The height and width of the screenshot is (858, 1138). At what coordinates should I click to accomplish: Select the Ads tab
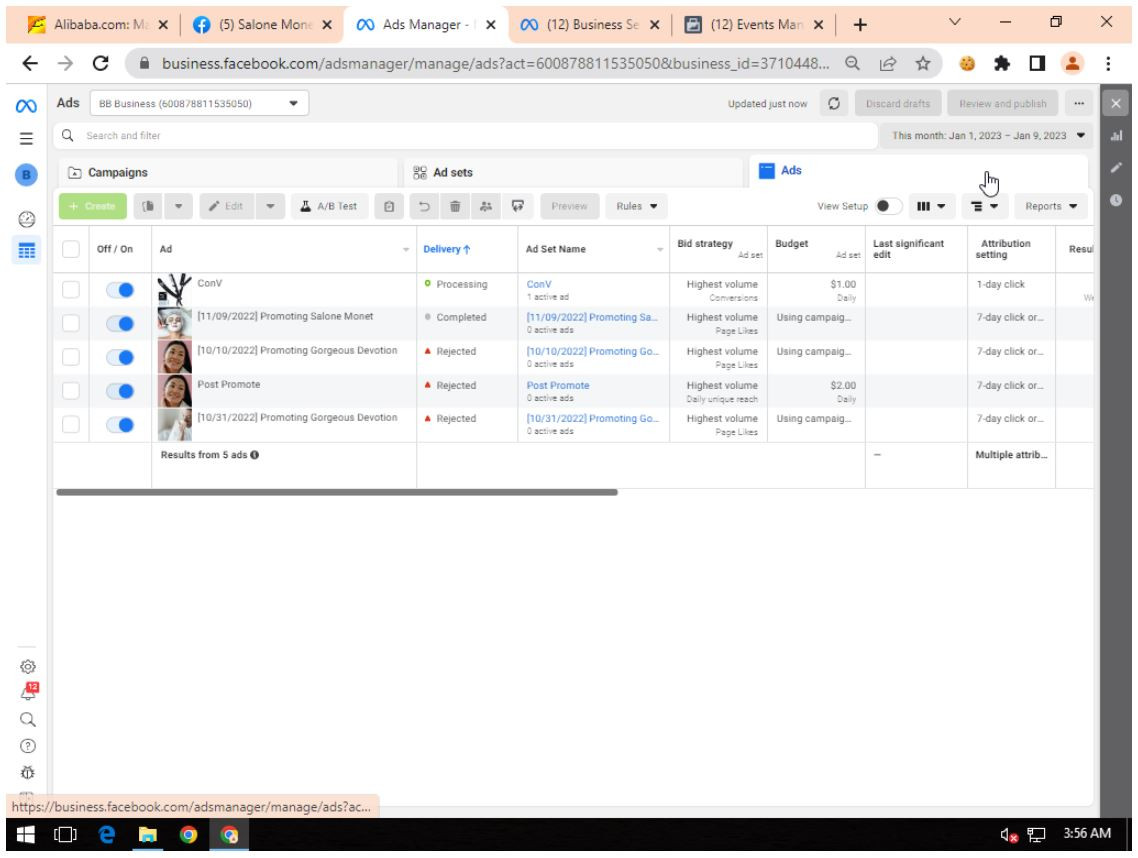coord(918,171)
